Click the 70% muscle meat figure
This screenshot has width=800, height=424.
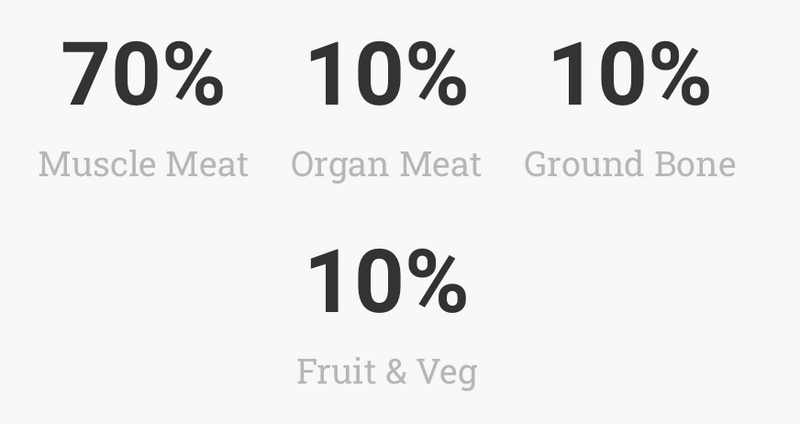(x=143, y=74)
